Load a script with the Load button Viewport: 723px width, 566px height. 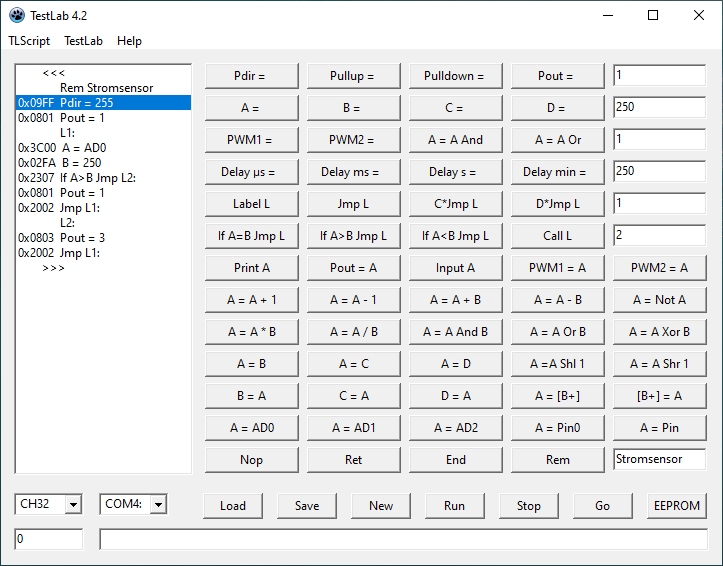pyautogui.click(x=233, y=506)
